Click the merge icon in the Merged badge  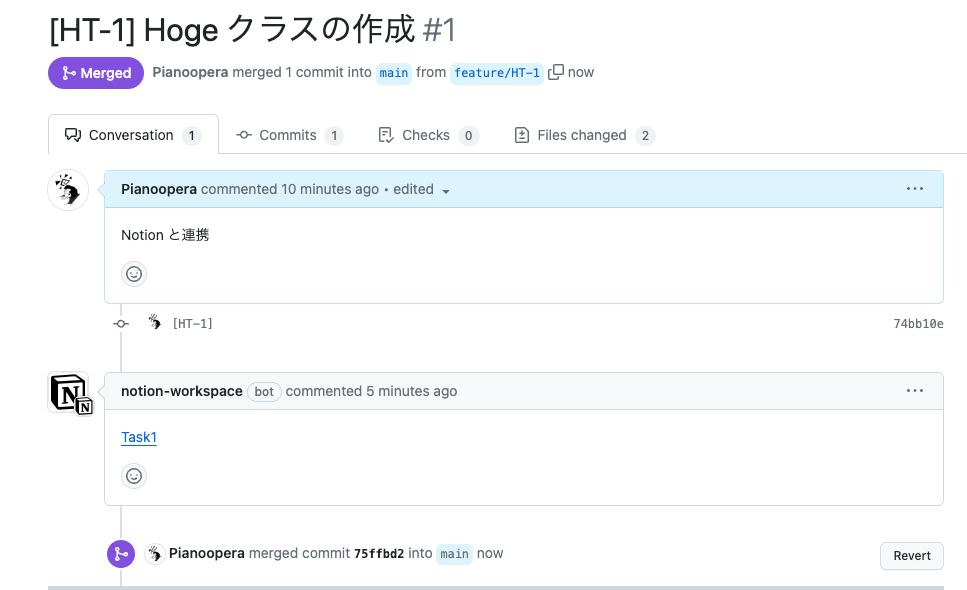pos(68,72)
